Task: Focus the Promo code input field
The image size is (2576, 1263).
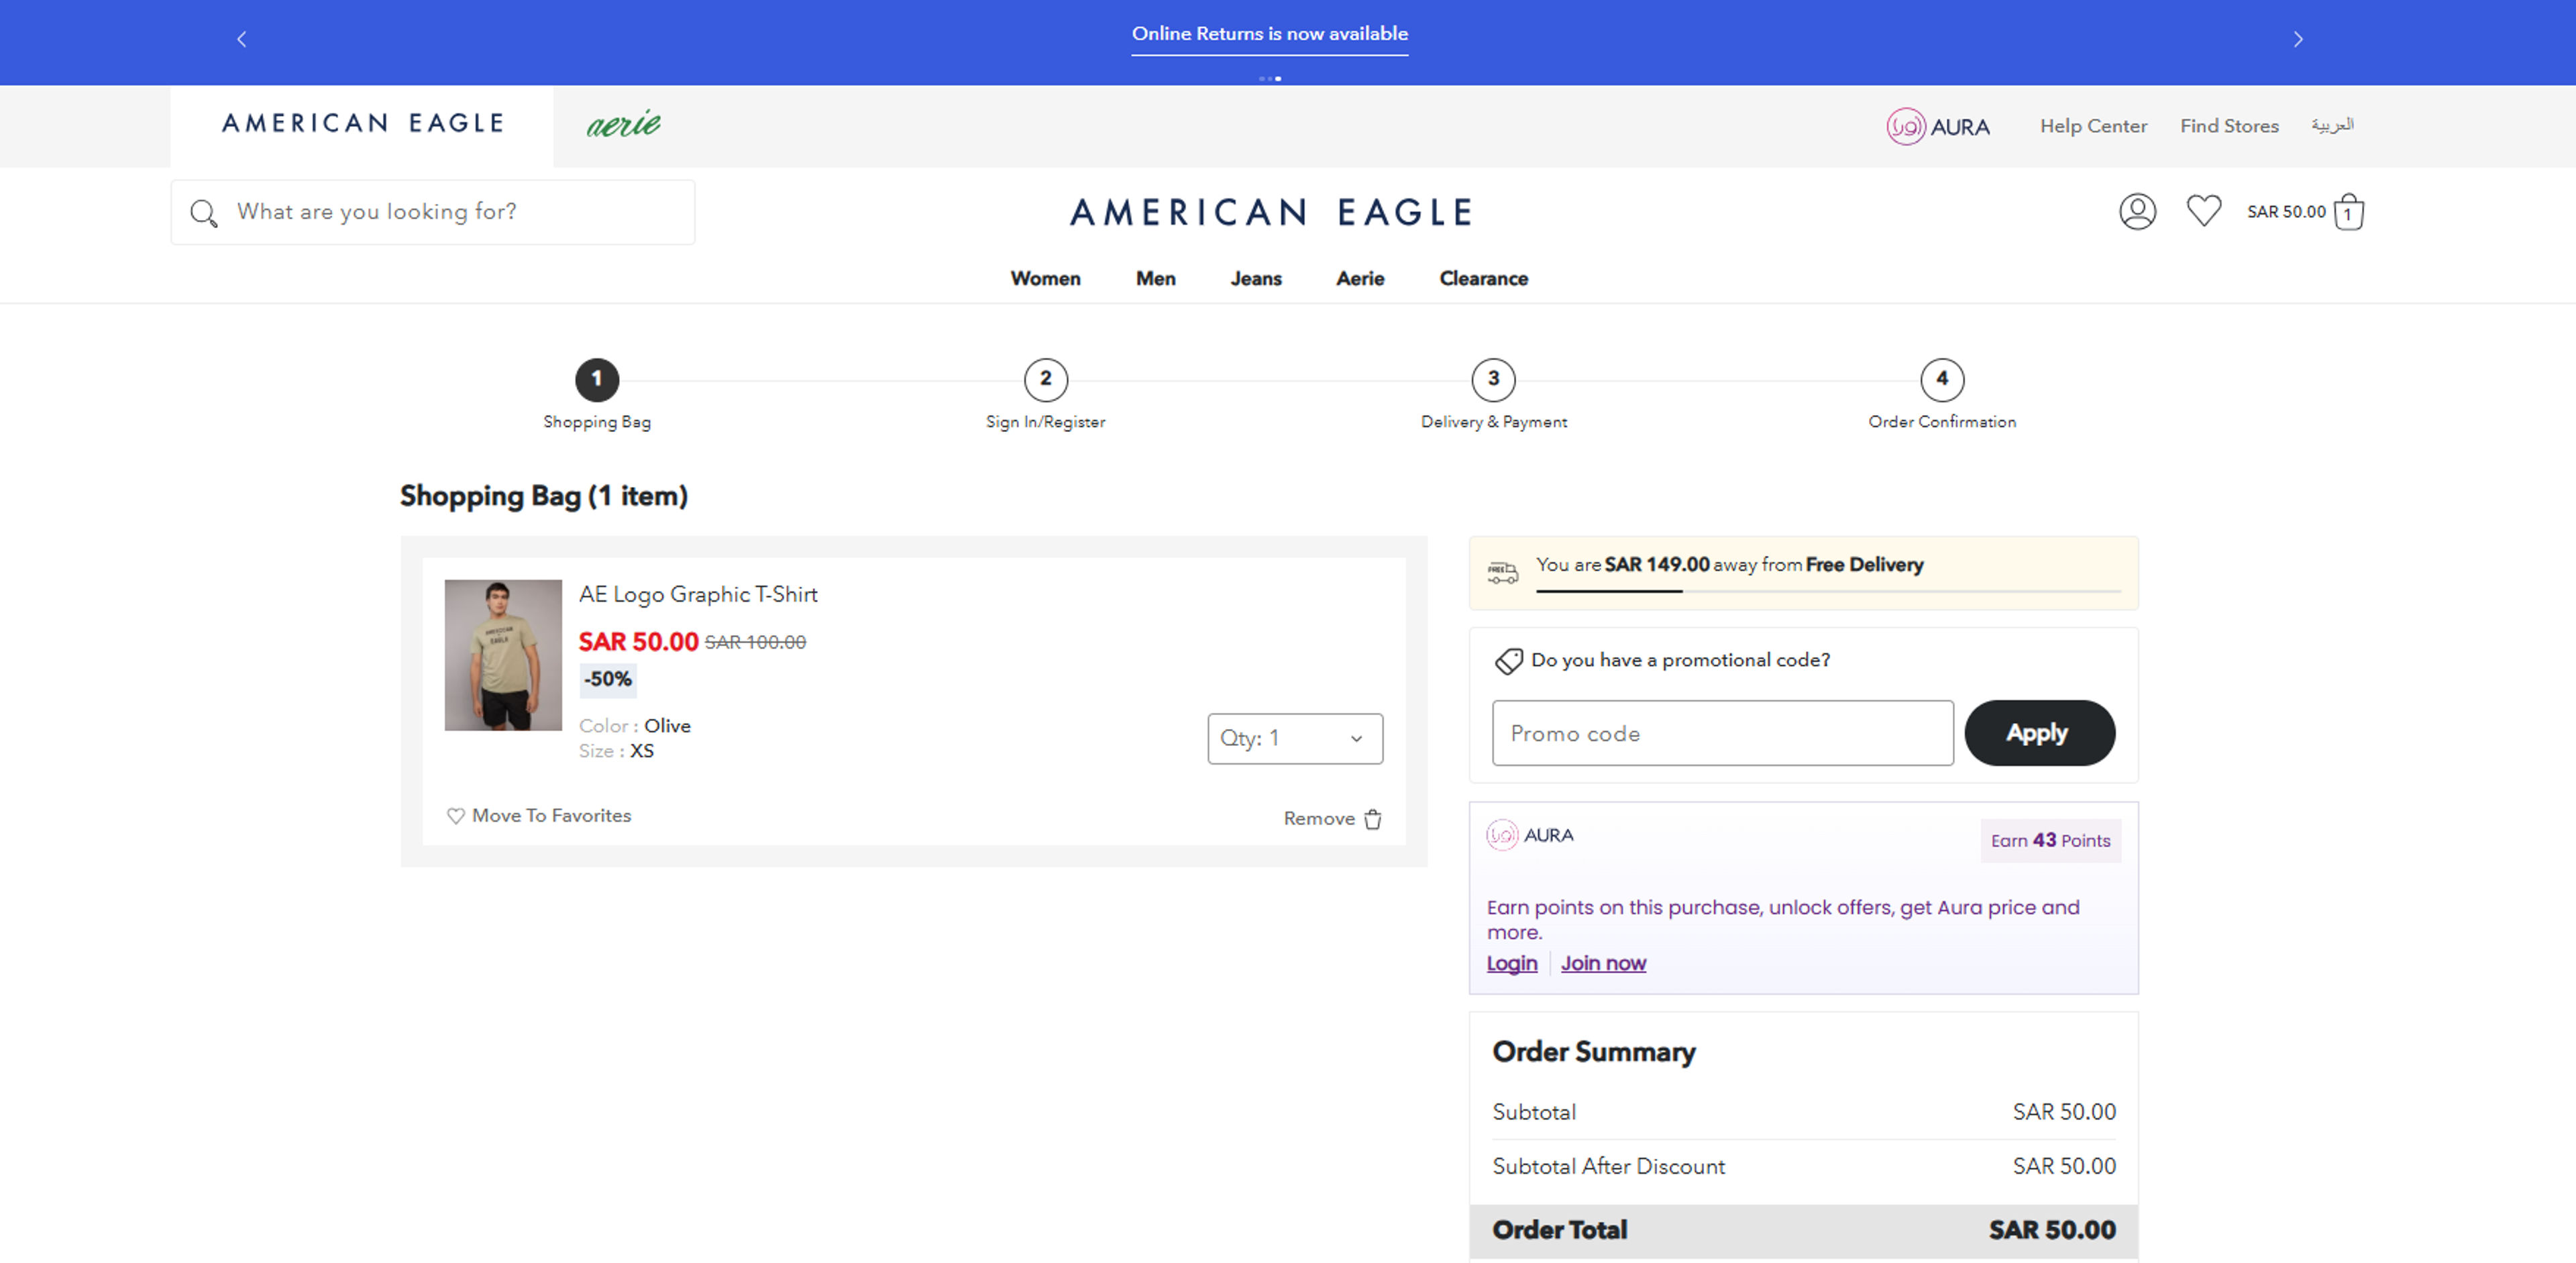Action: pos(1722,733)
